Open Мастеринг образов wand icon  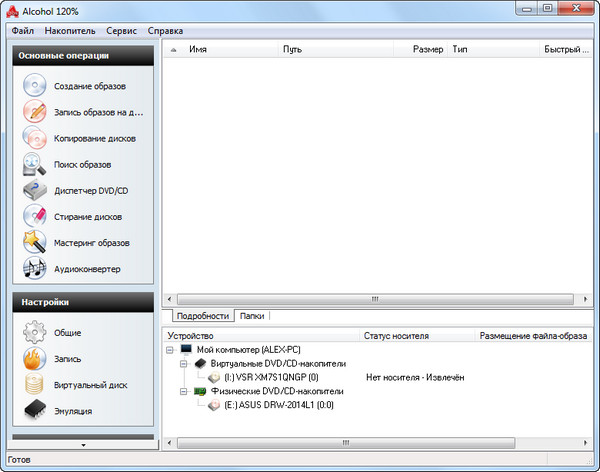click(35, 242)
